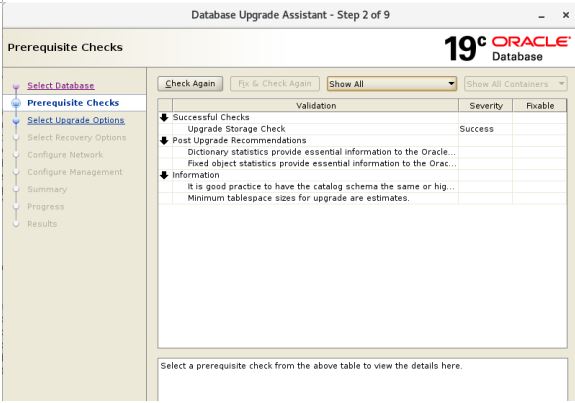Select the Upgrade Storage Check row
Viewport: 575px width, 403px height.
[x=362, y=129]
